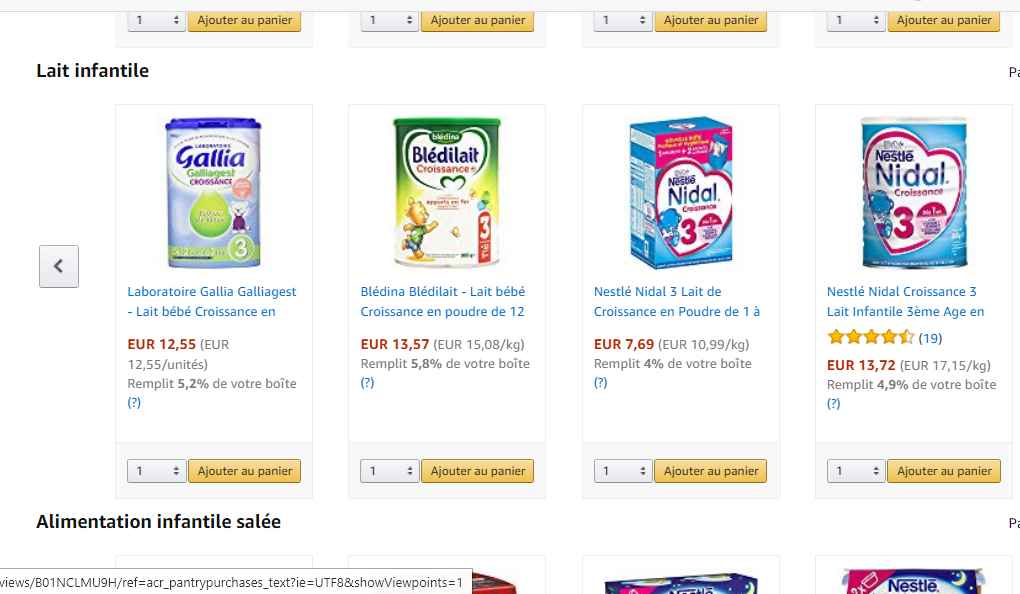Open the Nestlé Nidal Croissance tin image
This screenshot has height=594, width=1020.
pos(913,193)
